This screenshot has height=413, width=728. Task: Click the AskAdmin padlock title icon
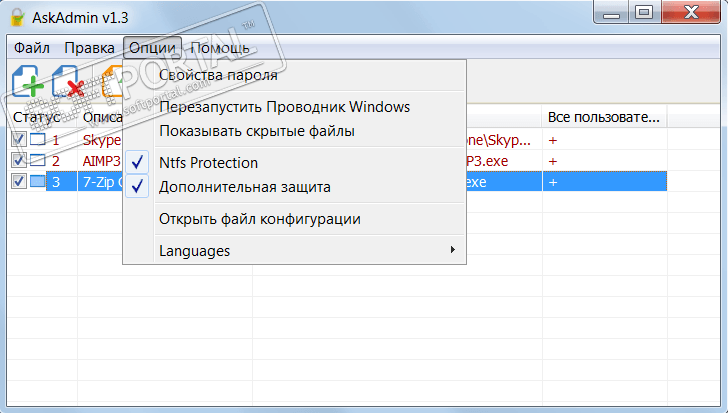[16, 14]
